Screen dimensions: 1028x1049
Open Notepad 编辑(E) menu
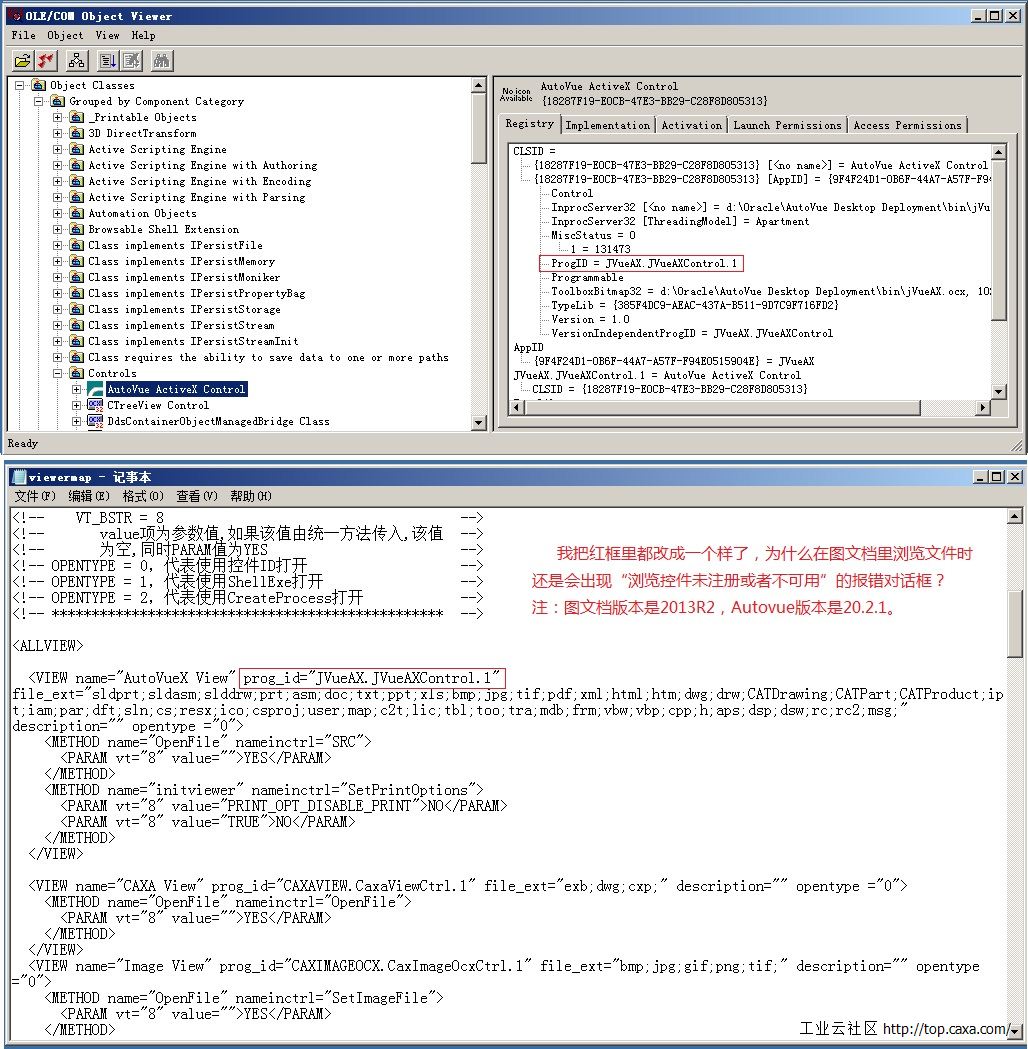(x=89, y=496)
